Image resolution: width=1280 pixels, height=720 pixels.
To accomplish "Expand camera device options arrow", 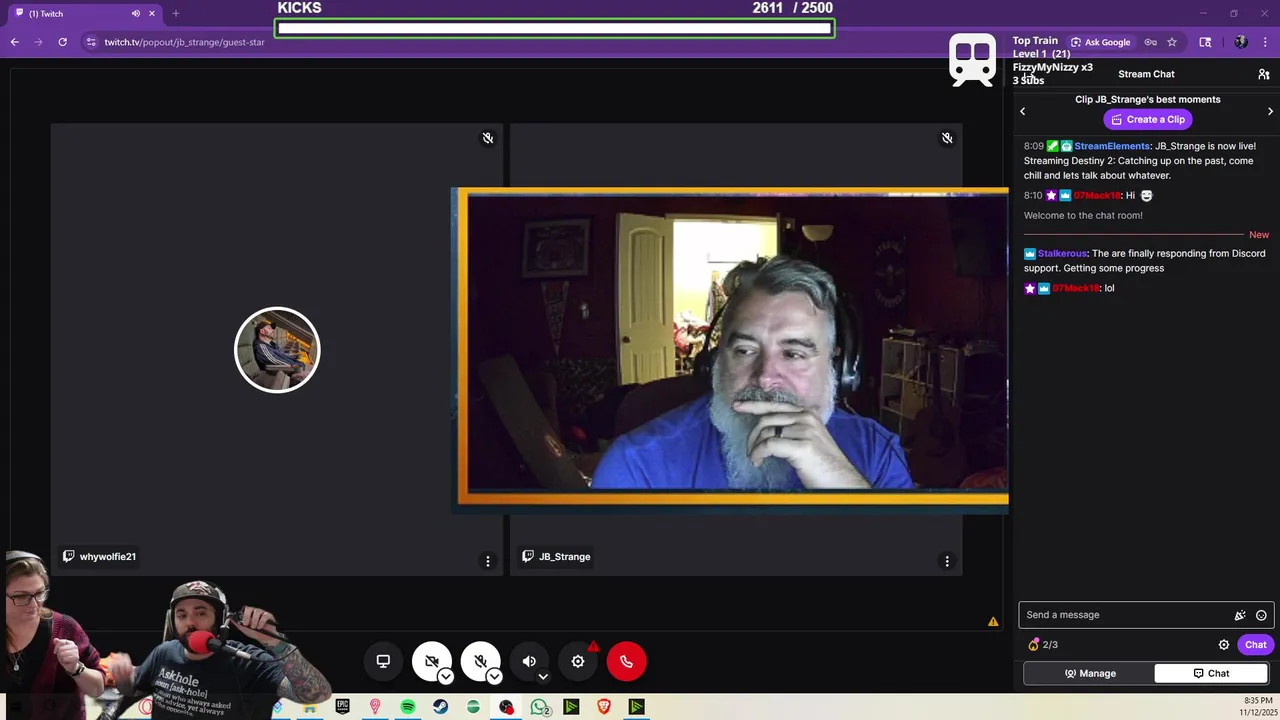I will (446, 677).
